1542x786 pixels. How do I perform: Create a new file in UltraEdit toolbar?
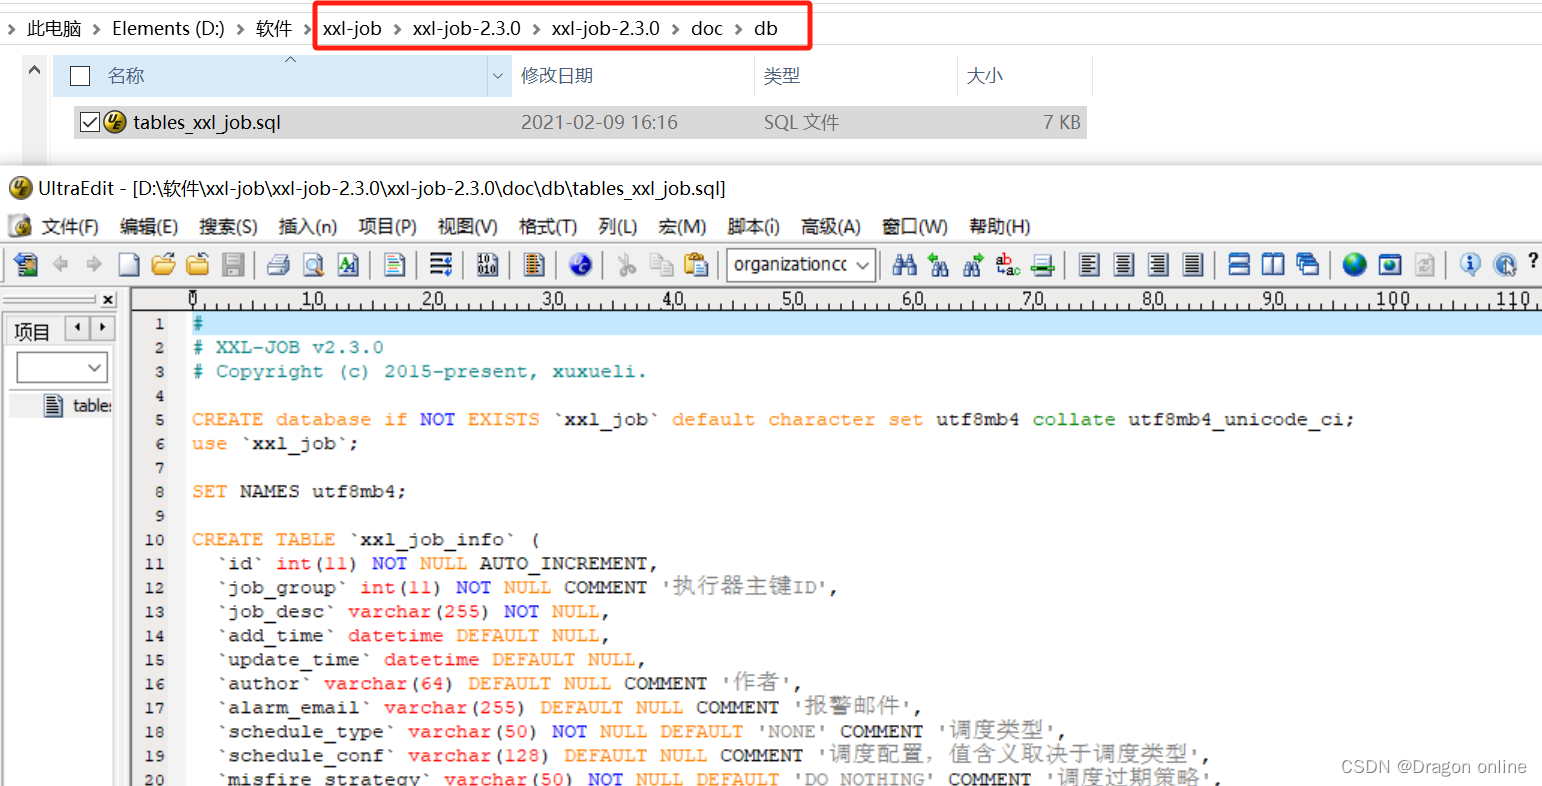(x=129, y=264)
